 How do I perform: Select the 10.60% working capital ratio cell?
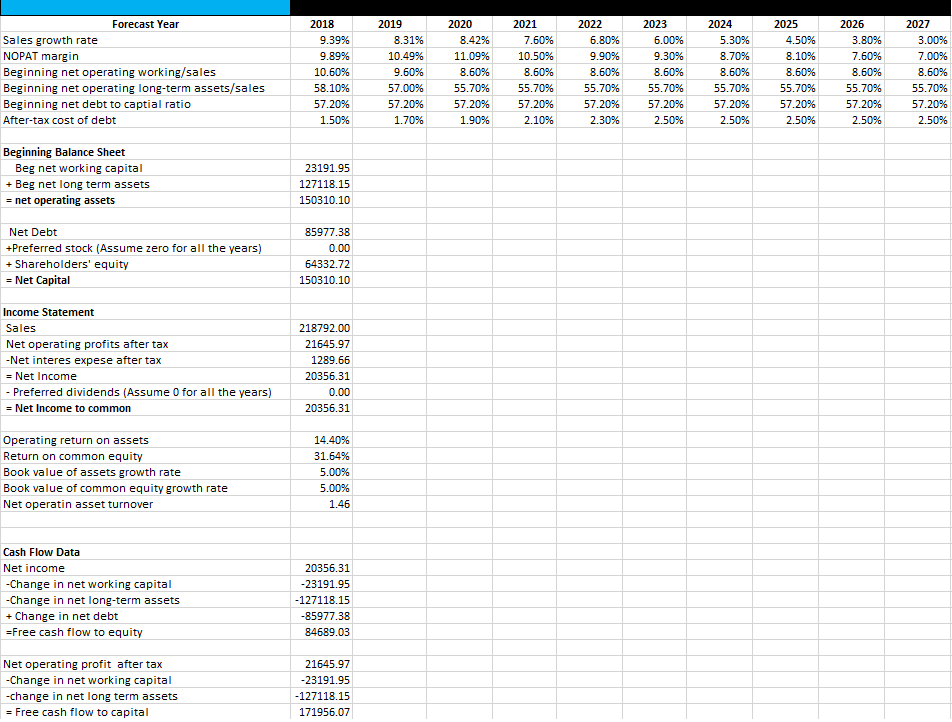click(x=322, y=72)
